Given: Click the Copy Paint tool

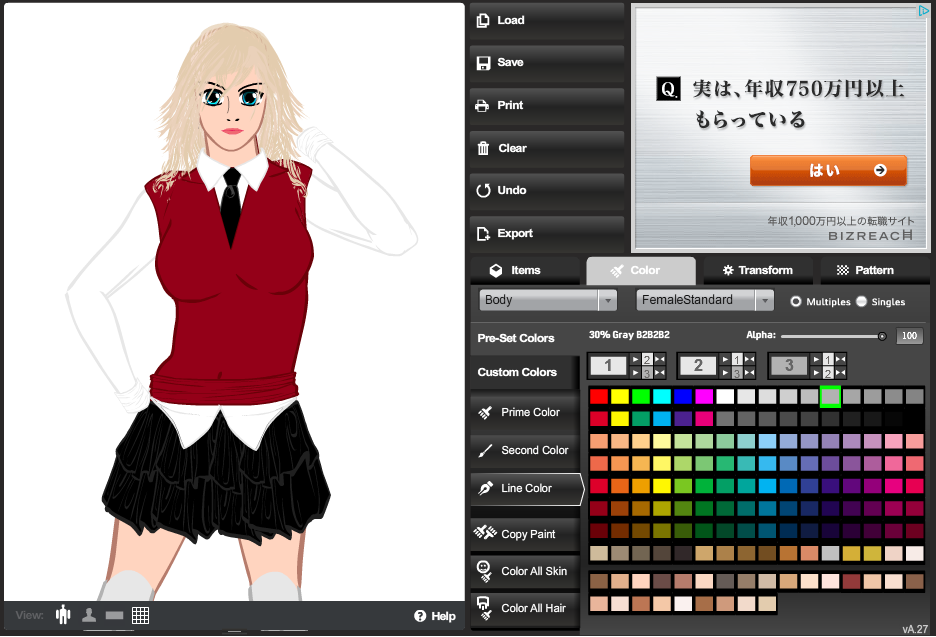Looking at the screenshot, I should click(525, 534).
